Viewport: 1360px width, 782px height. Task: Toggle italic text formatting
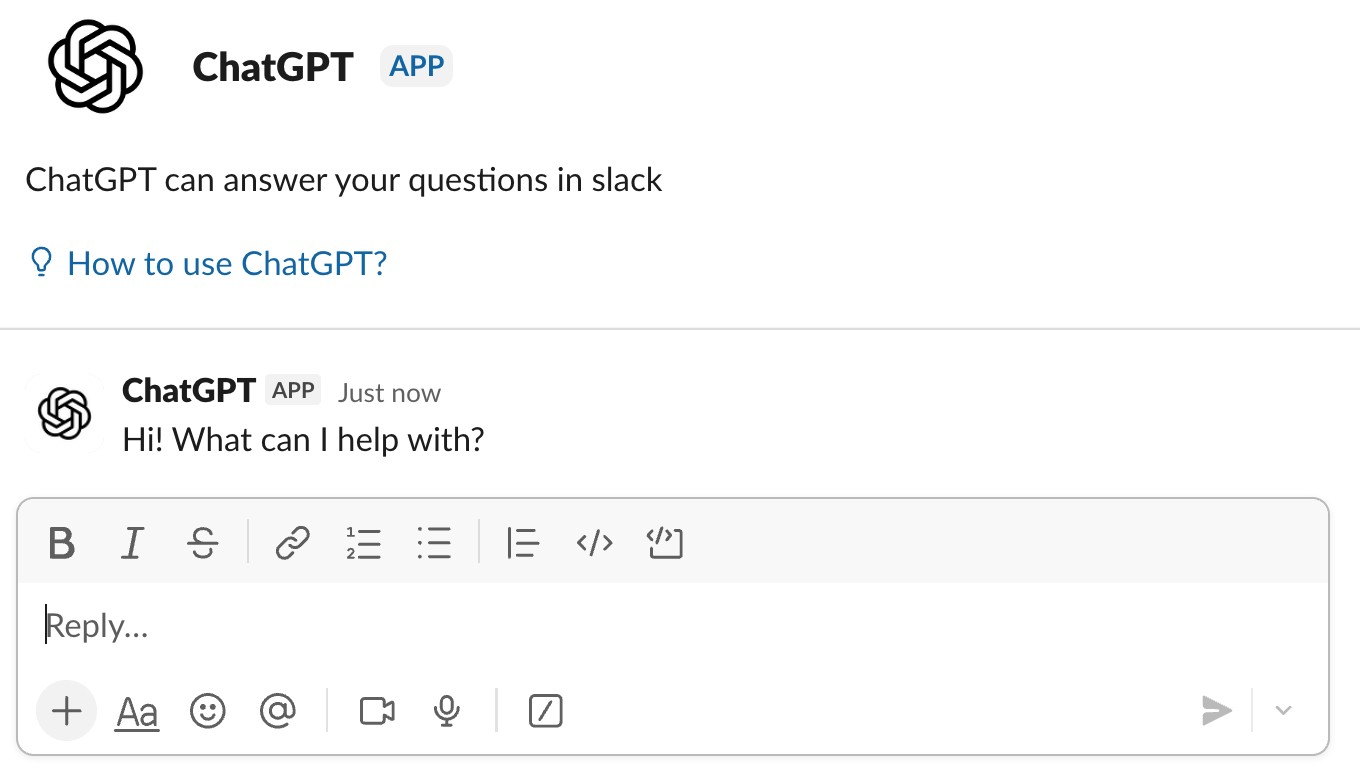pos(132,543)
